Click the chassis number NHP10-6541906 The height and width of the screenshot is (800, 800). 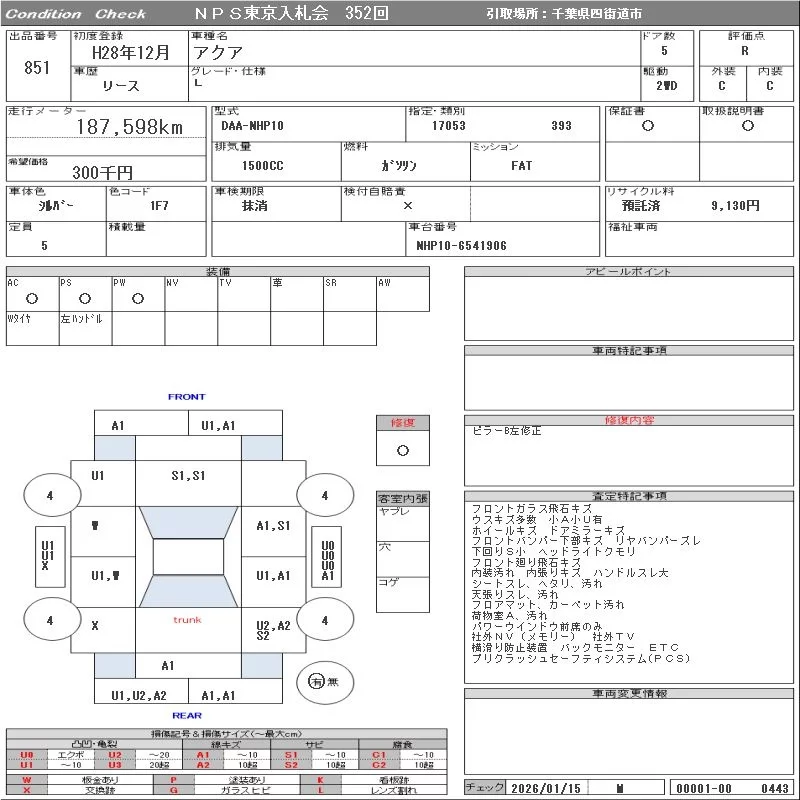pos(461,245)
